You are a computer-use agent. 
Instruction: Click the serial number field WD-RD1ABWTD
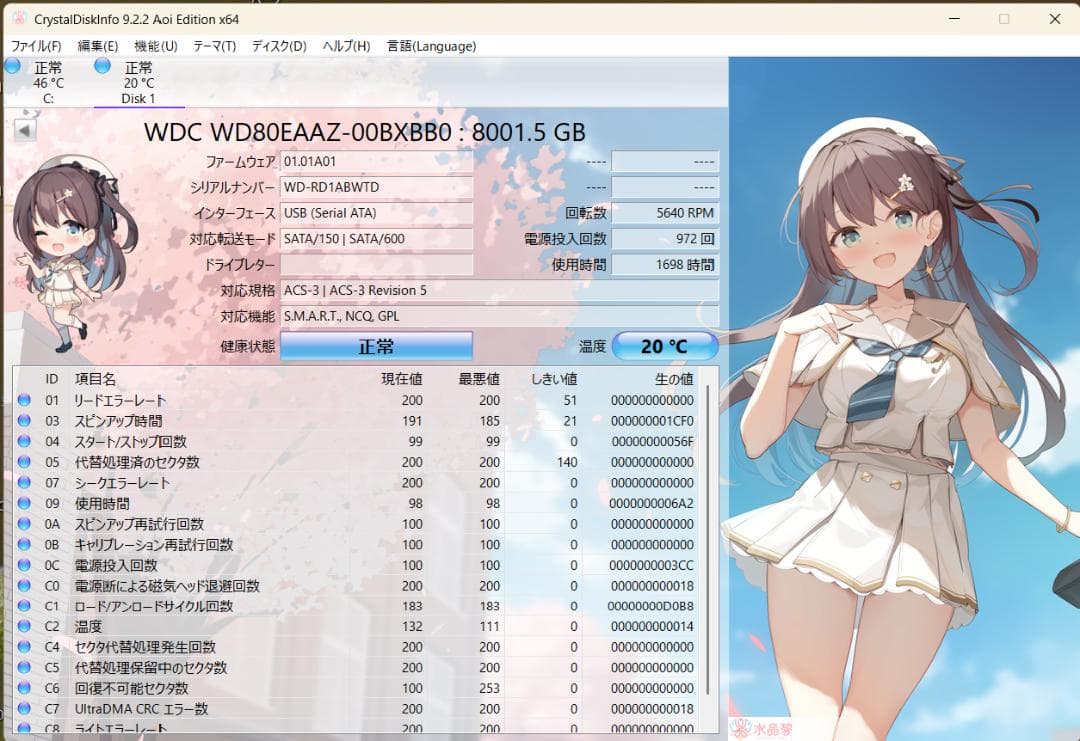[x=377, y=187]
